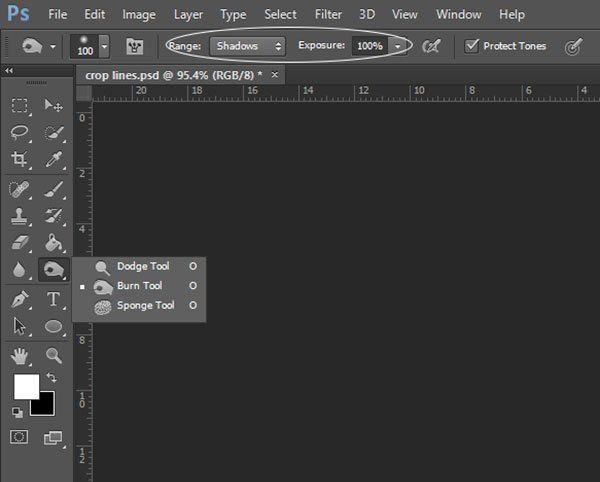
Task: Change the screen mode
Action: click(x=53, y=438)
